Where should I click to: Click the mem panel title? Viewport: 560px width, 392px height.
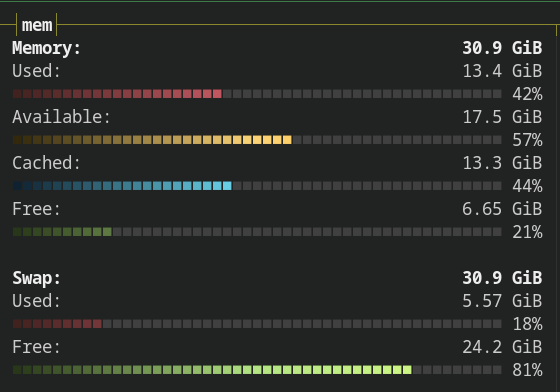pyautogui.click(x=37, y=25)
